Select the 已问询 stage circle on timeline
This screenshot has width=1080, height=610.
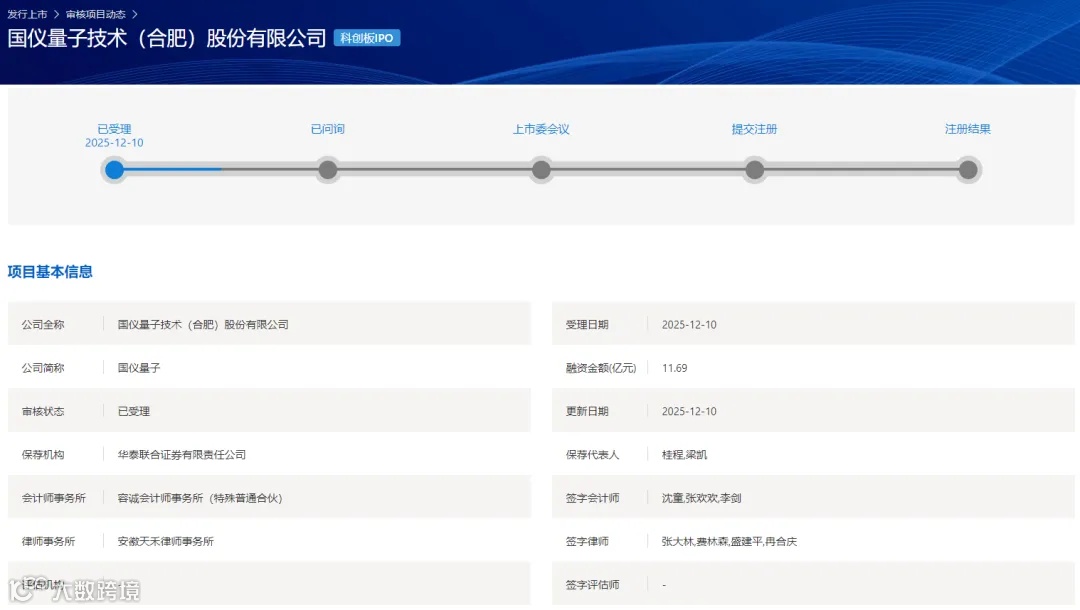(328, 169)
